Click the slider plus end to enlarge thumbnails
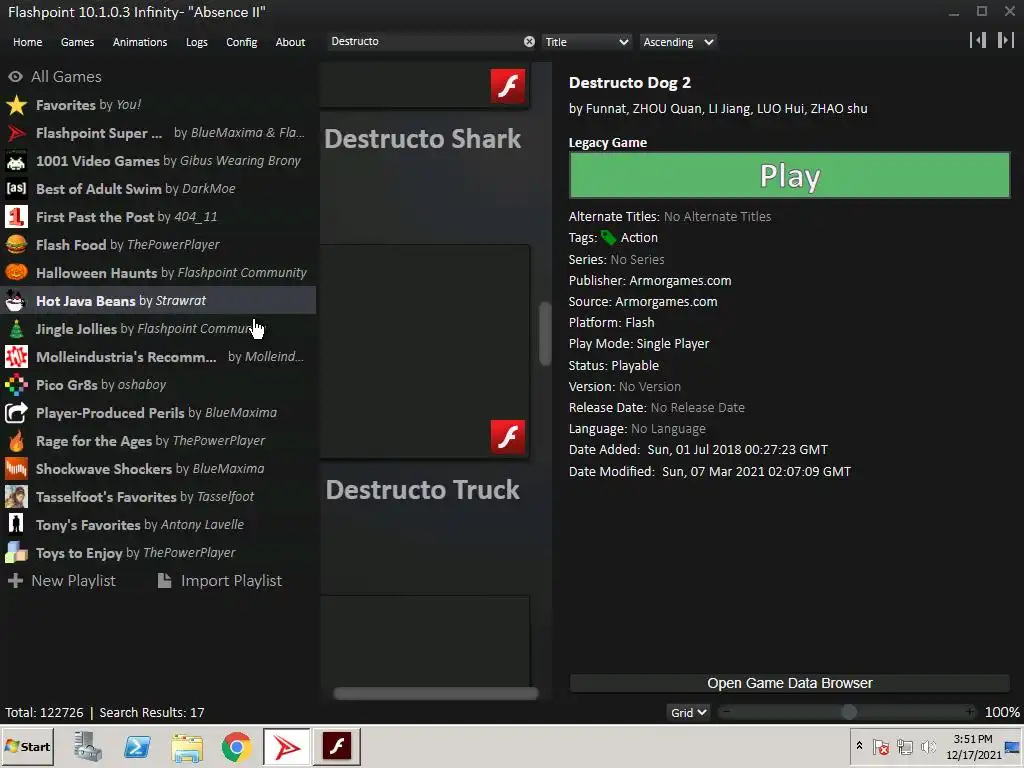 coord(970,712)
